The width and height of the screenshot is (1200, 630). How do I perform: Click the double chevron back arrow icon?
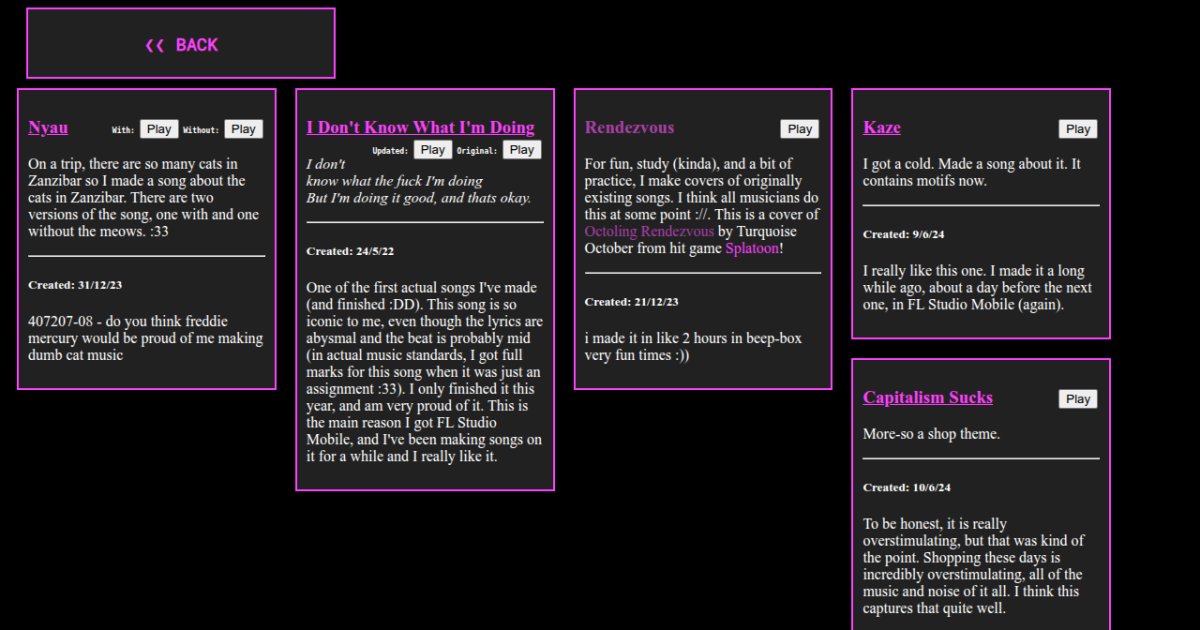click(154, 45)
